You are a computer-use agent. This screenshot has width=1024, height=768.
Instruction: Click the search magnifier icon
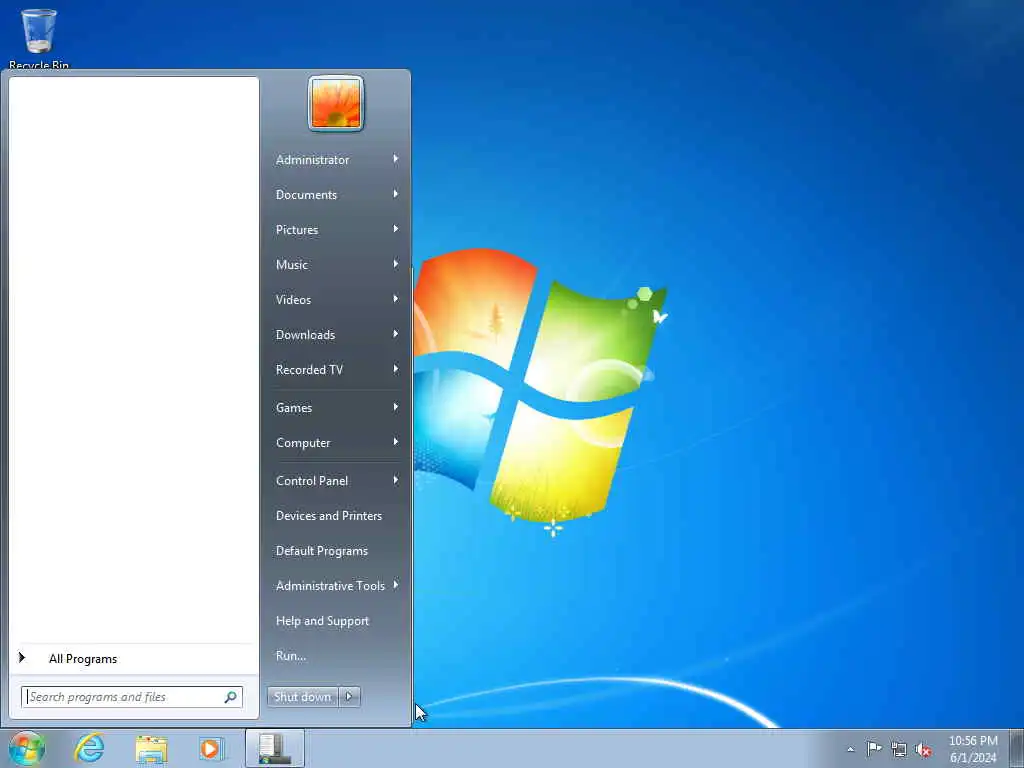(231, 697)
